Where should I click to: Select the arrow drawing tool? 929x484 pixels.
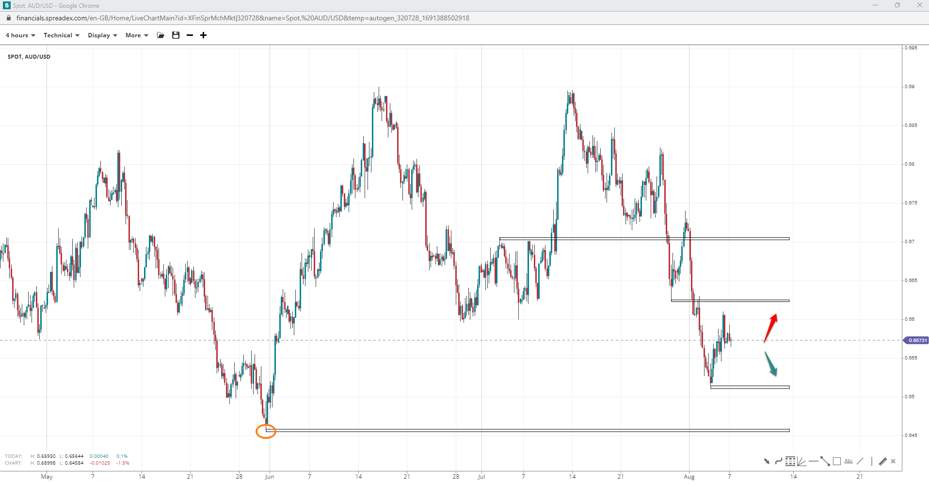[767, 462]
